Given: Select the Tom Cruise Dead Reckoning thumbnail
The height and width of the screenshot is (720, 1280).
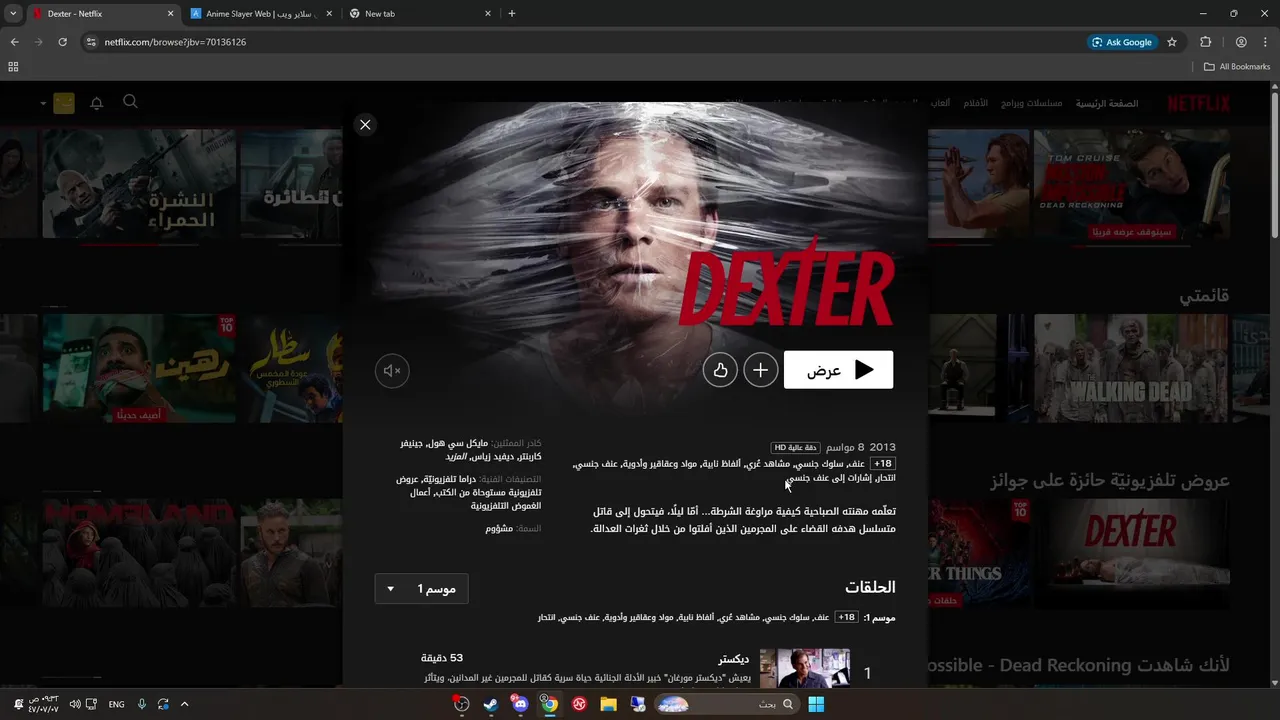Looking at the screenshot, I should click(1131, 183).
